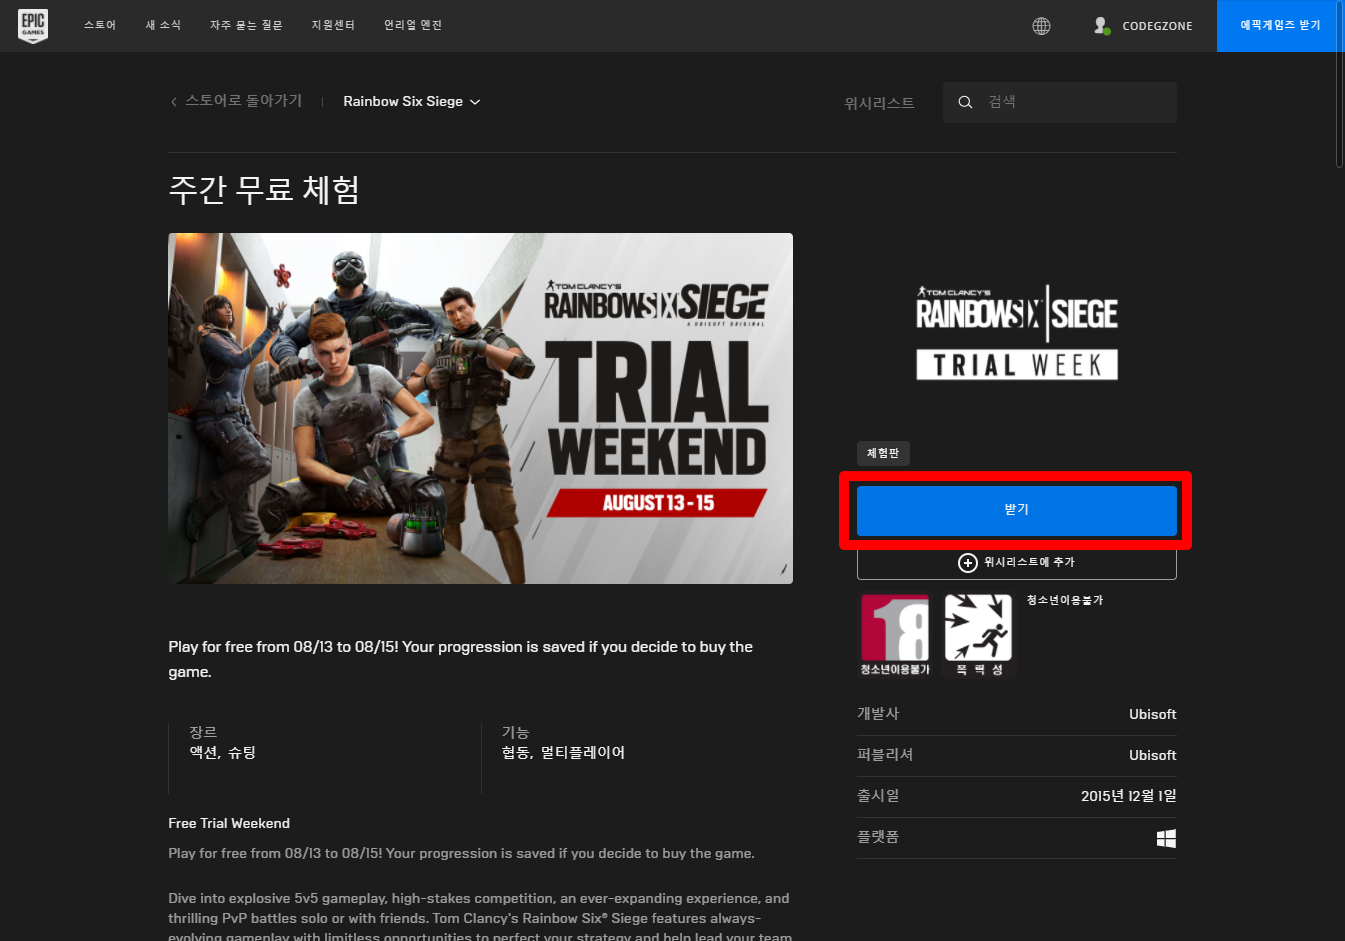Click the back chevron before 스토어로 돌아가기

(x=174, y=102)
